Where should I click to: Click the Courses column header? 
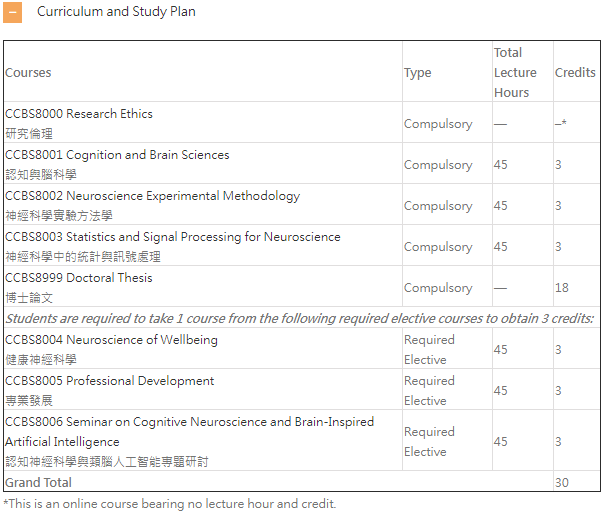coord(28,73)
